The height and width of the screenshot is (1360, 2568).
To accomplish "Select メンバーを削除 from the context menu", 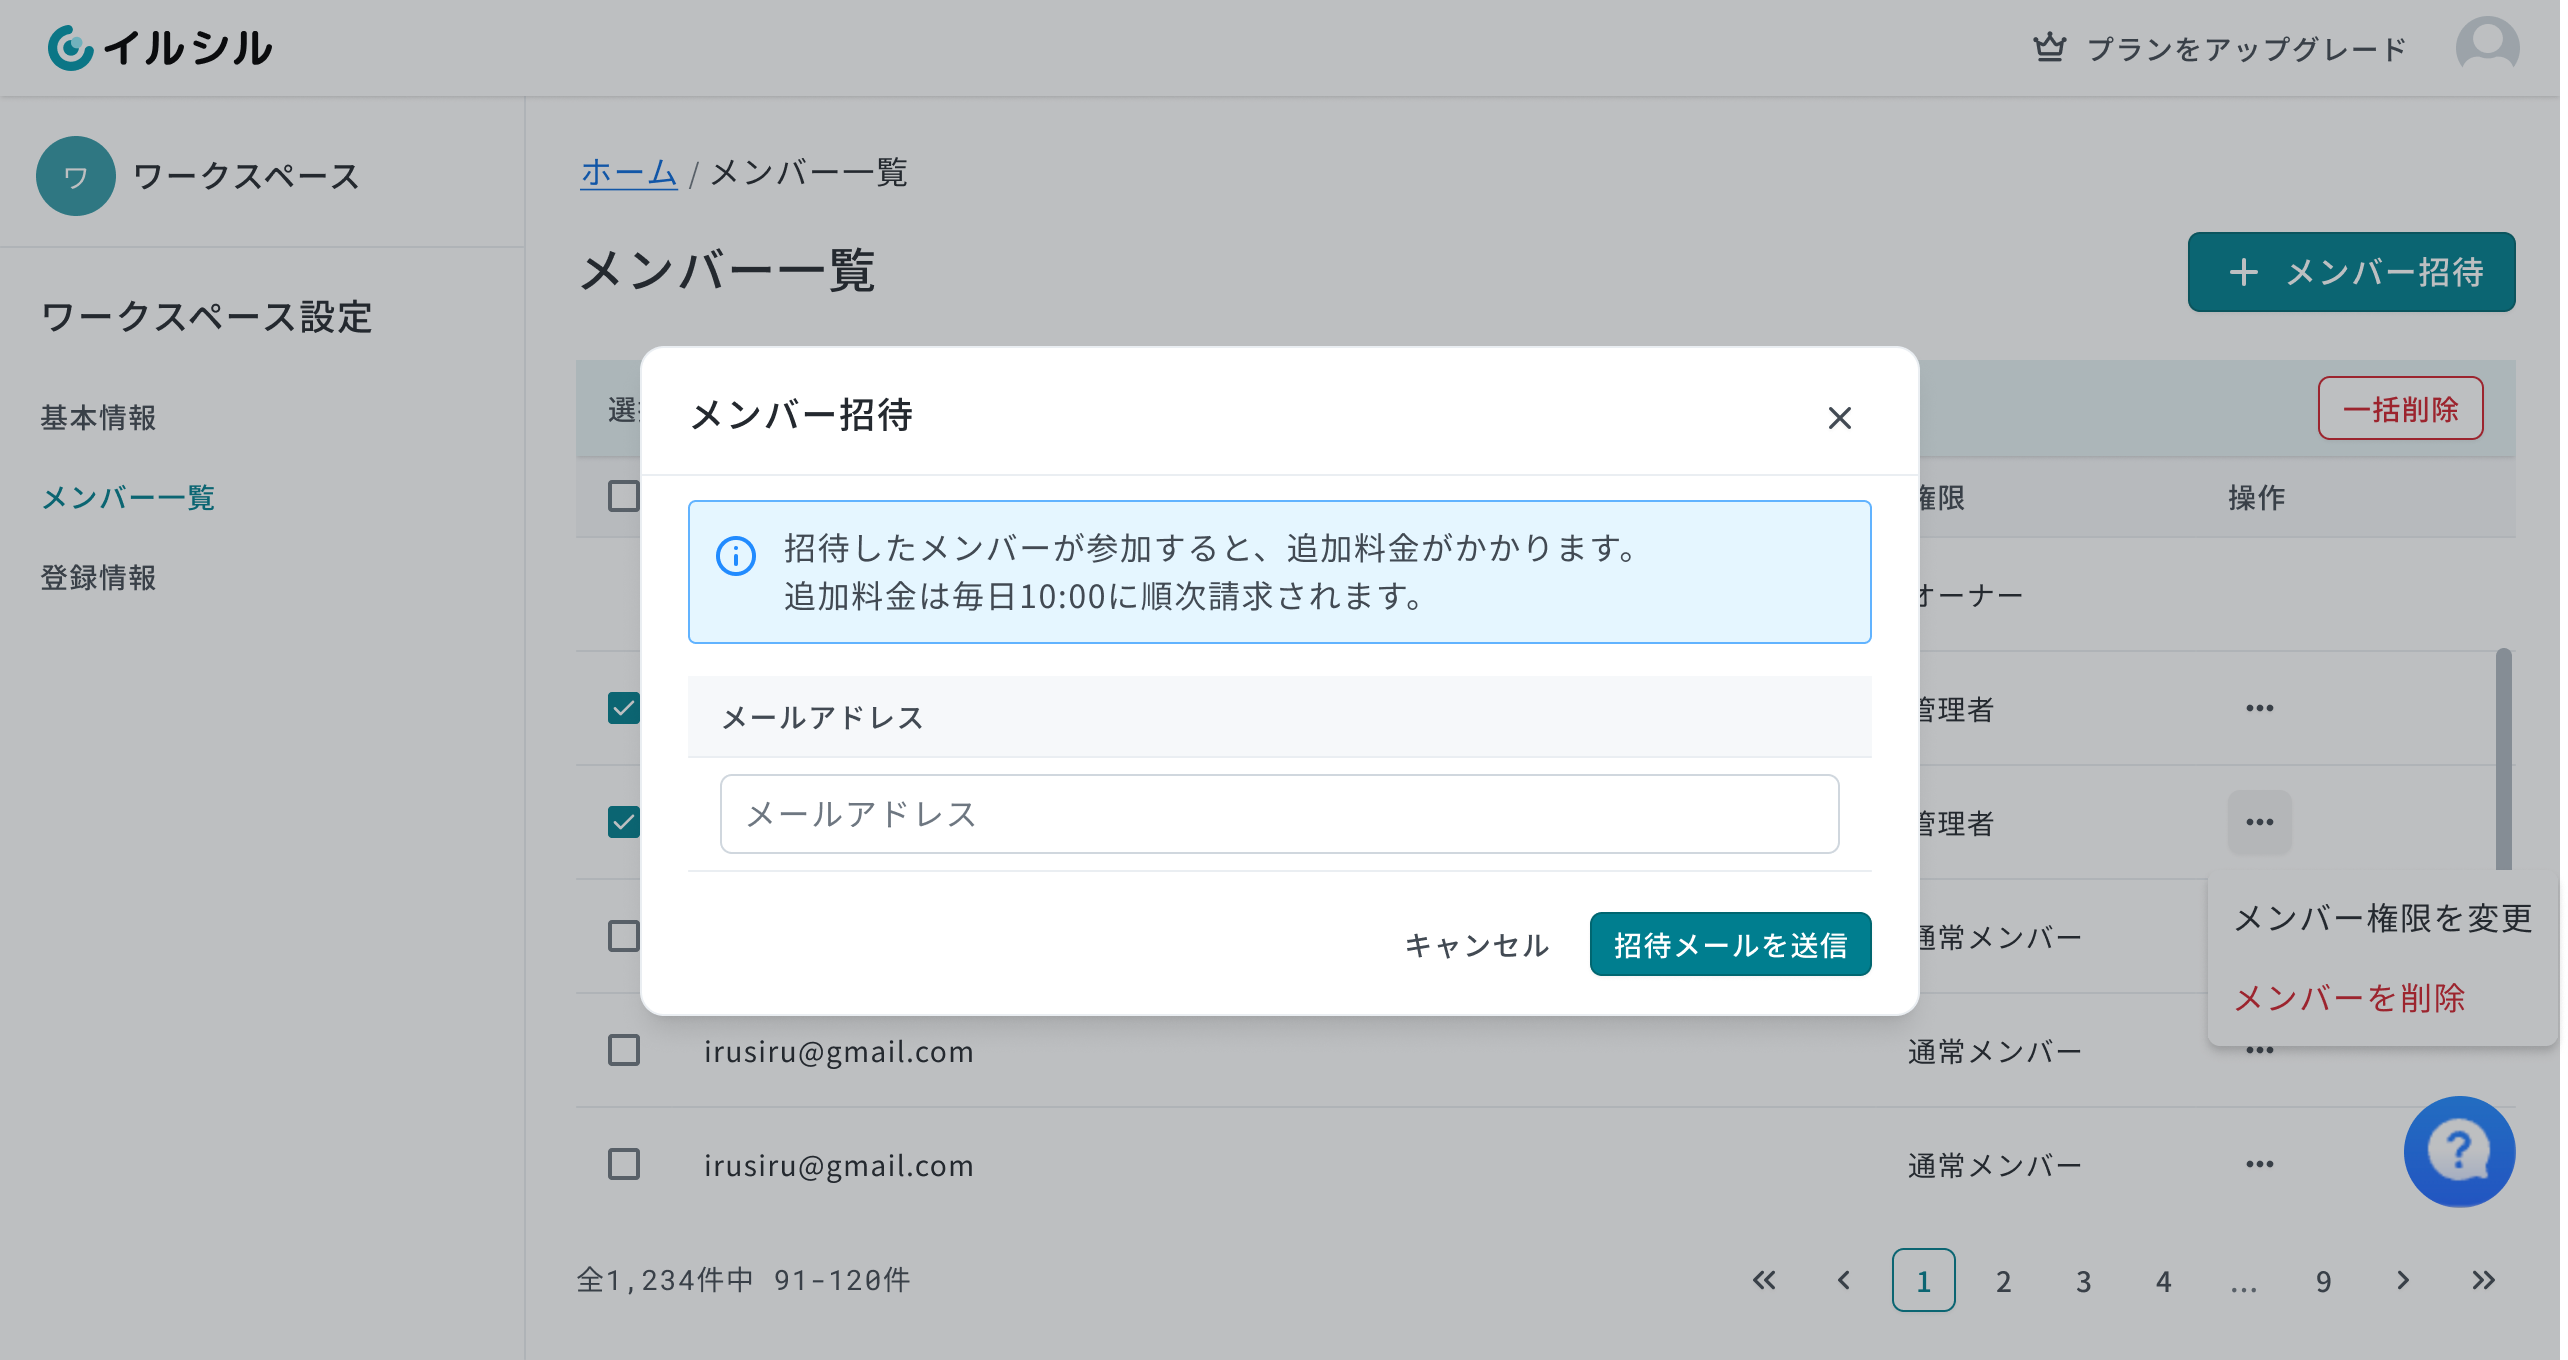I will (2383, 998).
